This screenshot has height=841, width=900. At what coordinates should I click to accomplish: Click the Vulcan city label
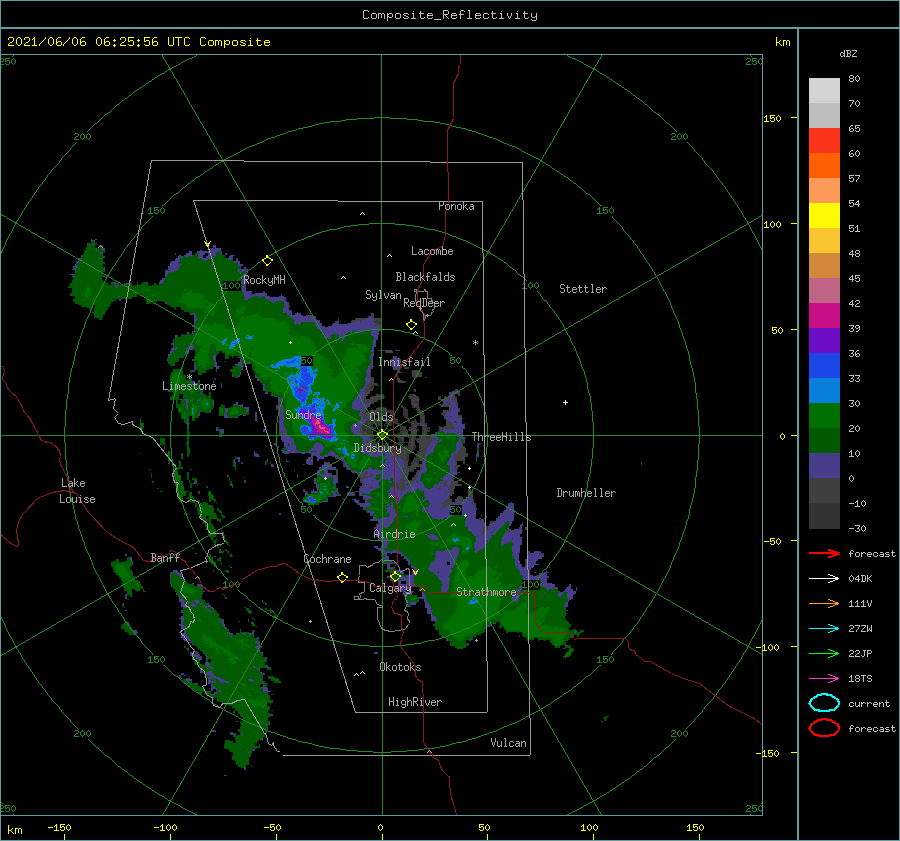(509, 743)
